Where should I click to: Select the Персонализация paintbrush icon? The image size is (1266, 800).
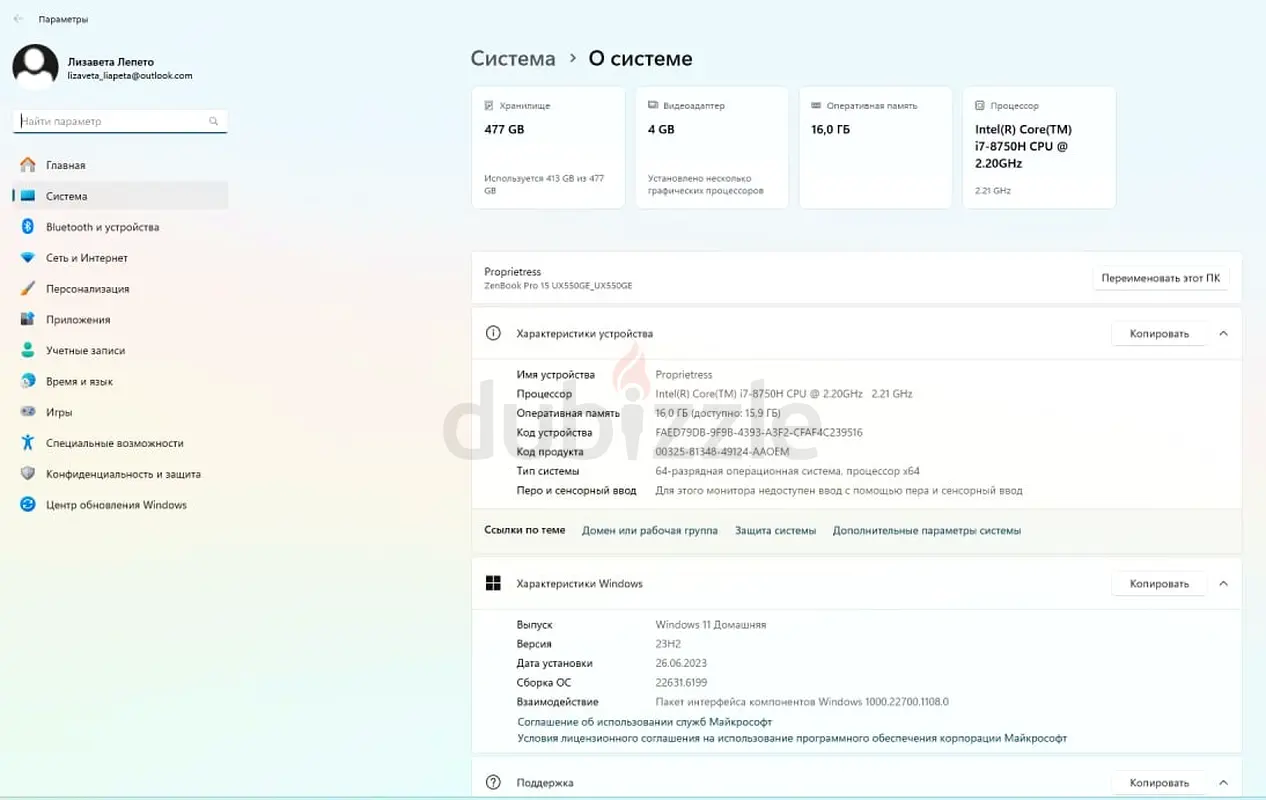pyautogui.click(x=28, y=289)
